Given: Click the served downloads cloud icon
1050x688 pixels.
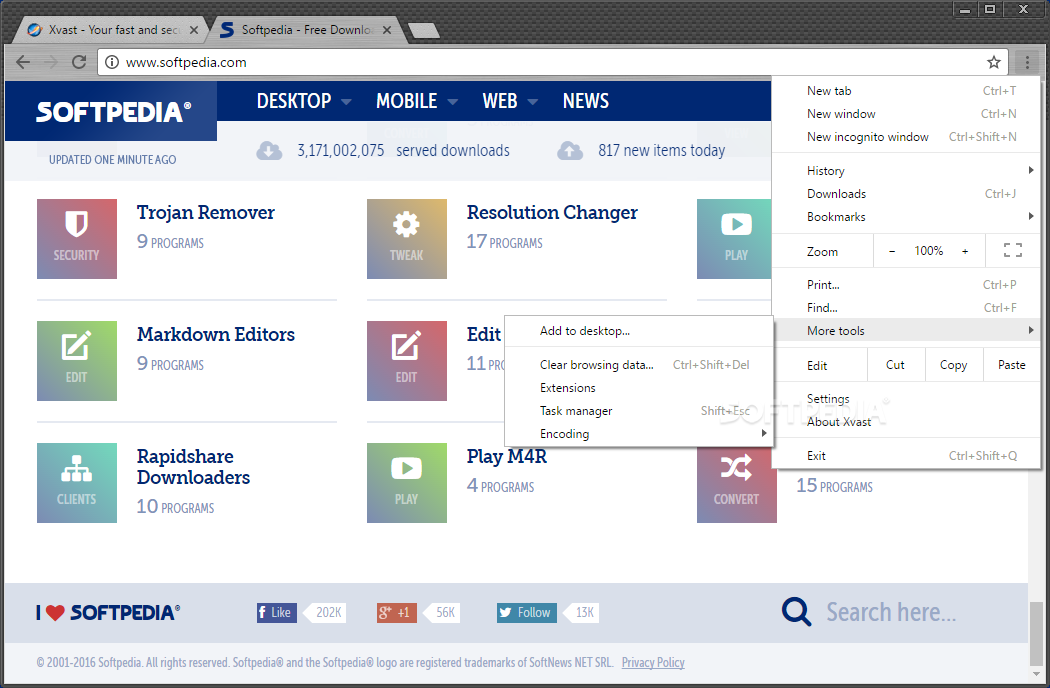Looking at the screenshot, I should [269, 151].
